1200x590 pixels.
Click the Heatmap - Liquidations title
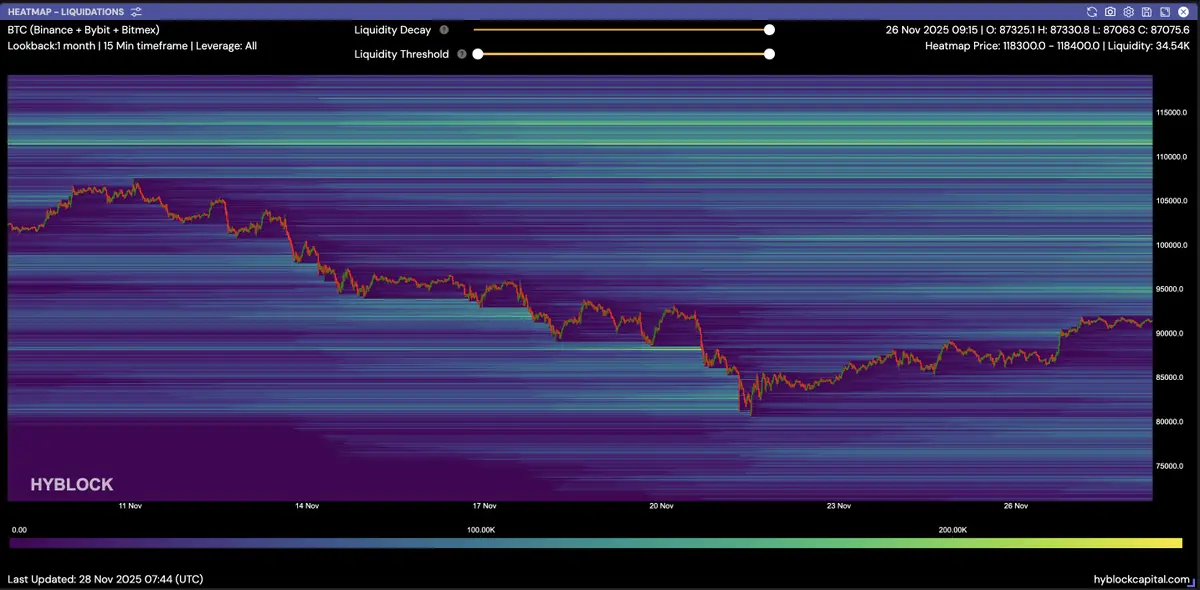tap(66, 11)
